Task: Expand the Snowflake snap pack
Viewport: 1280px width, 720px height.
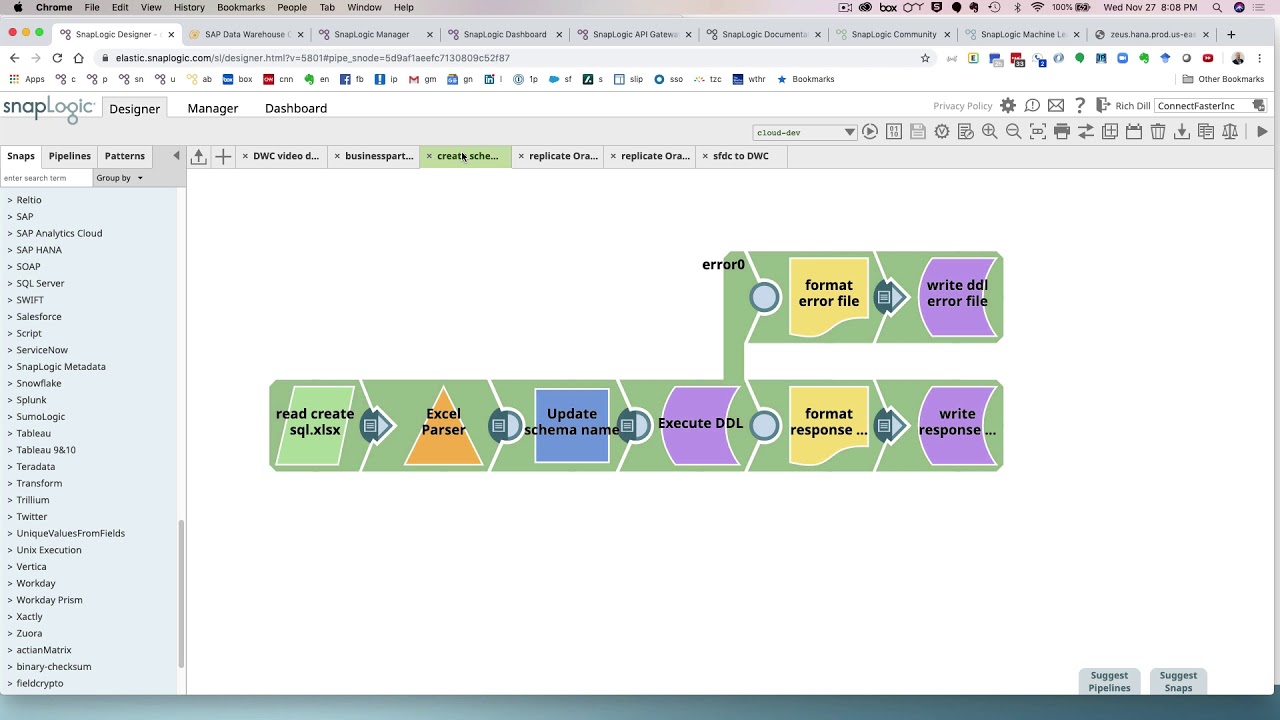Action: (x=38, y=383)
